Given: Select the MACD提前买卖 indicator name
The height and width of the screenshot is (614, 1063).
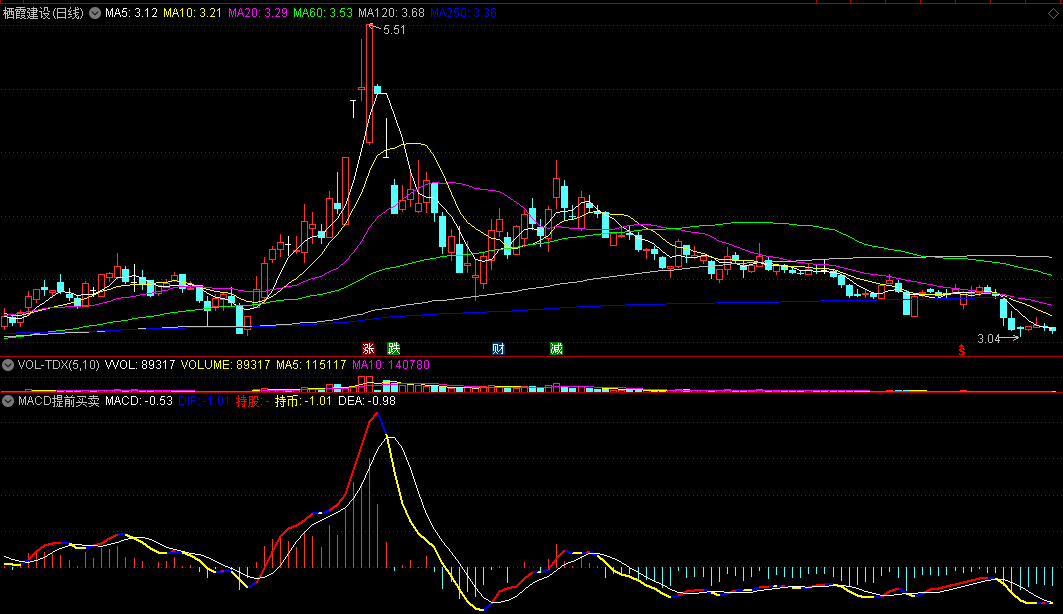Looking at the screenshot, I should tap(58, 401).
